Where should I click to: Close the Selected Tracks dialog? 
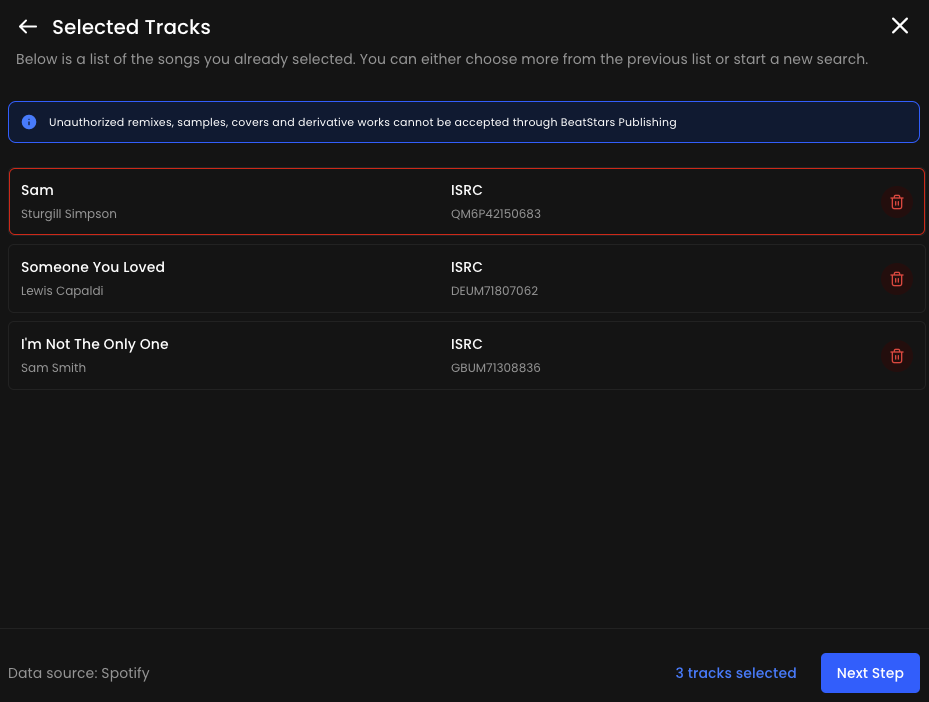point(900,26)
